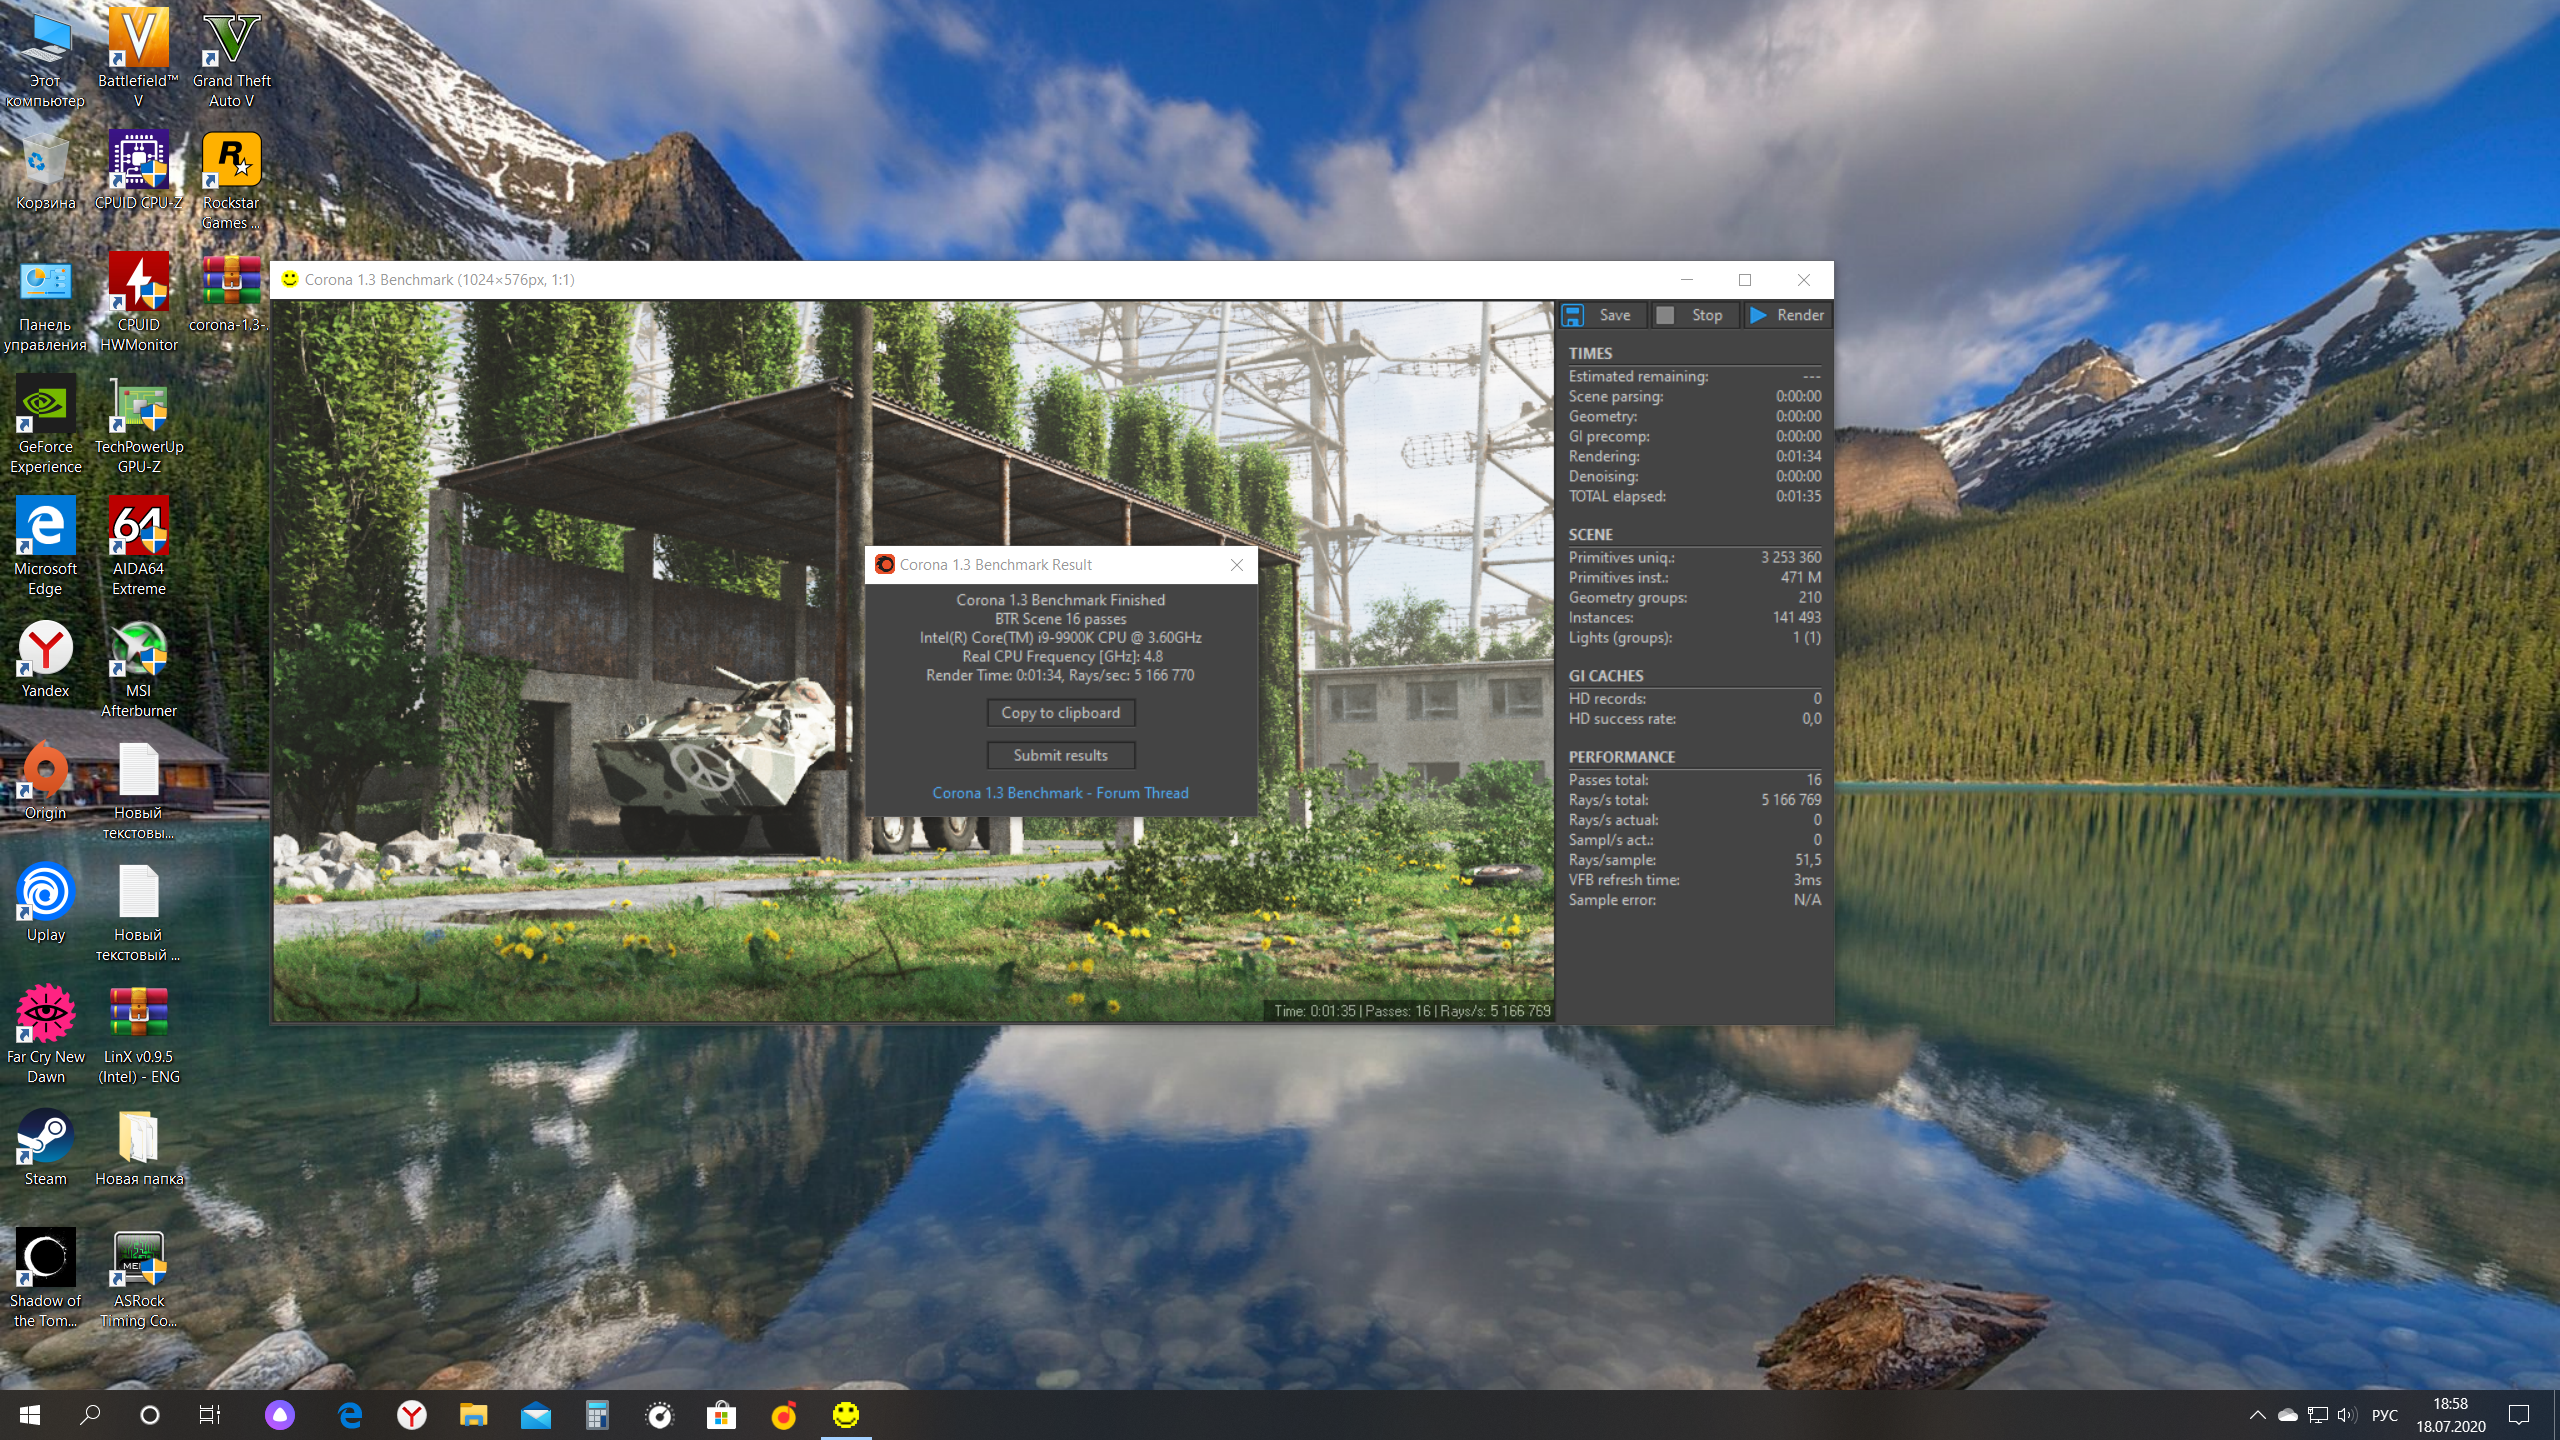
Task: Expand the system tray hidden icons arrow
Action: (x=2257, y=1415)
